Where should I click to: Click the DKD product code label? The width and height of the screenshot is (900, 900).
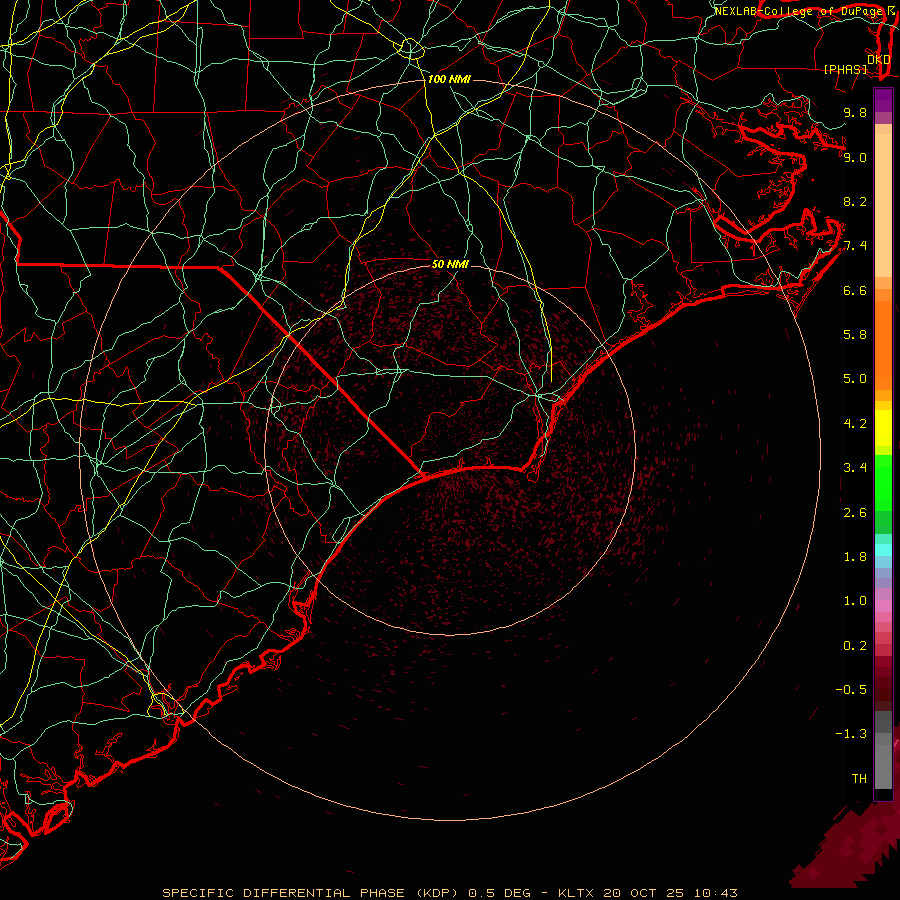click(878, 59)
